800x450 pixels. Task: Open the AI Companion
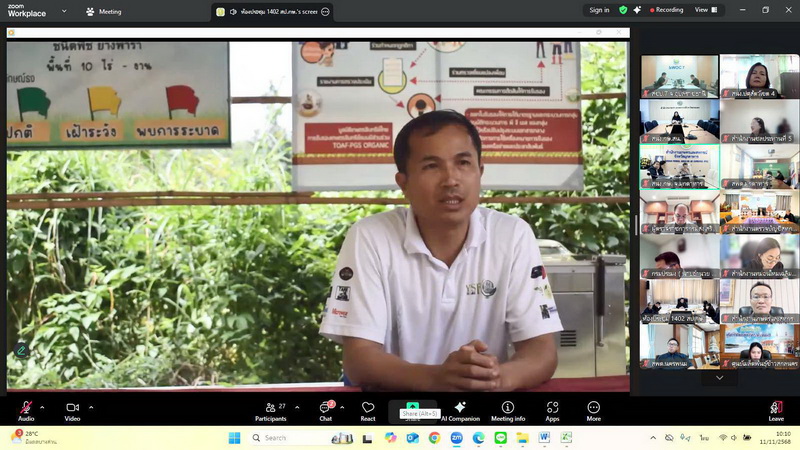pos(460,409)
